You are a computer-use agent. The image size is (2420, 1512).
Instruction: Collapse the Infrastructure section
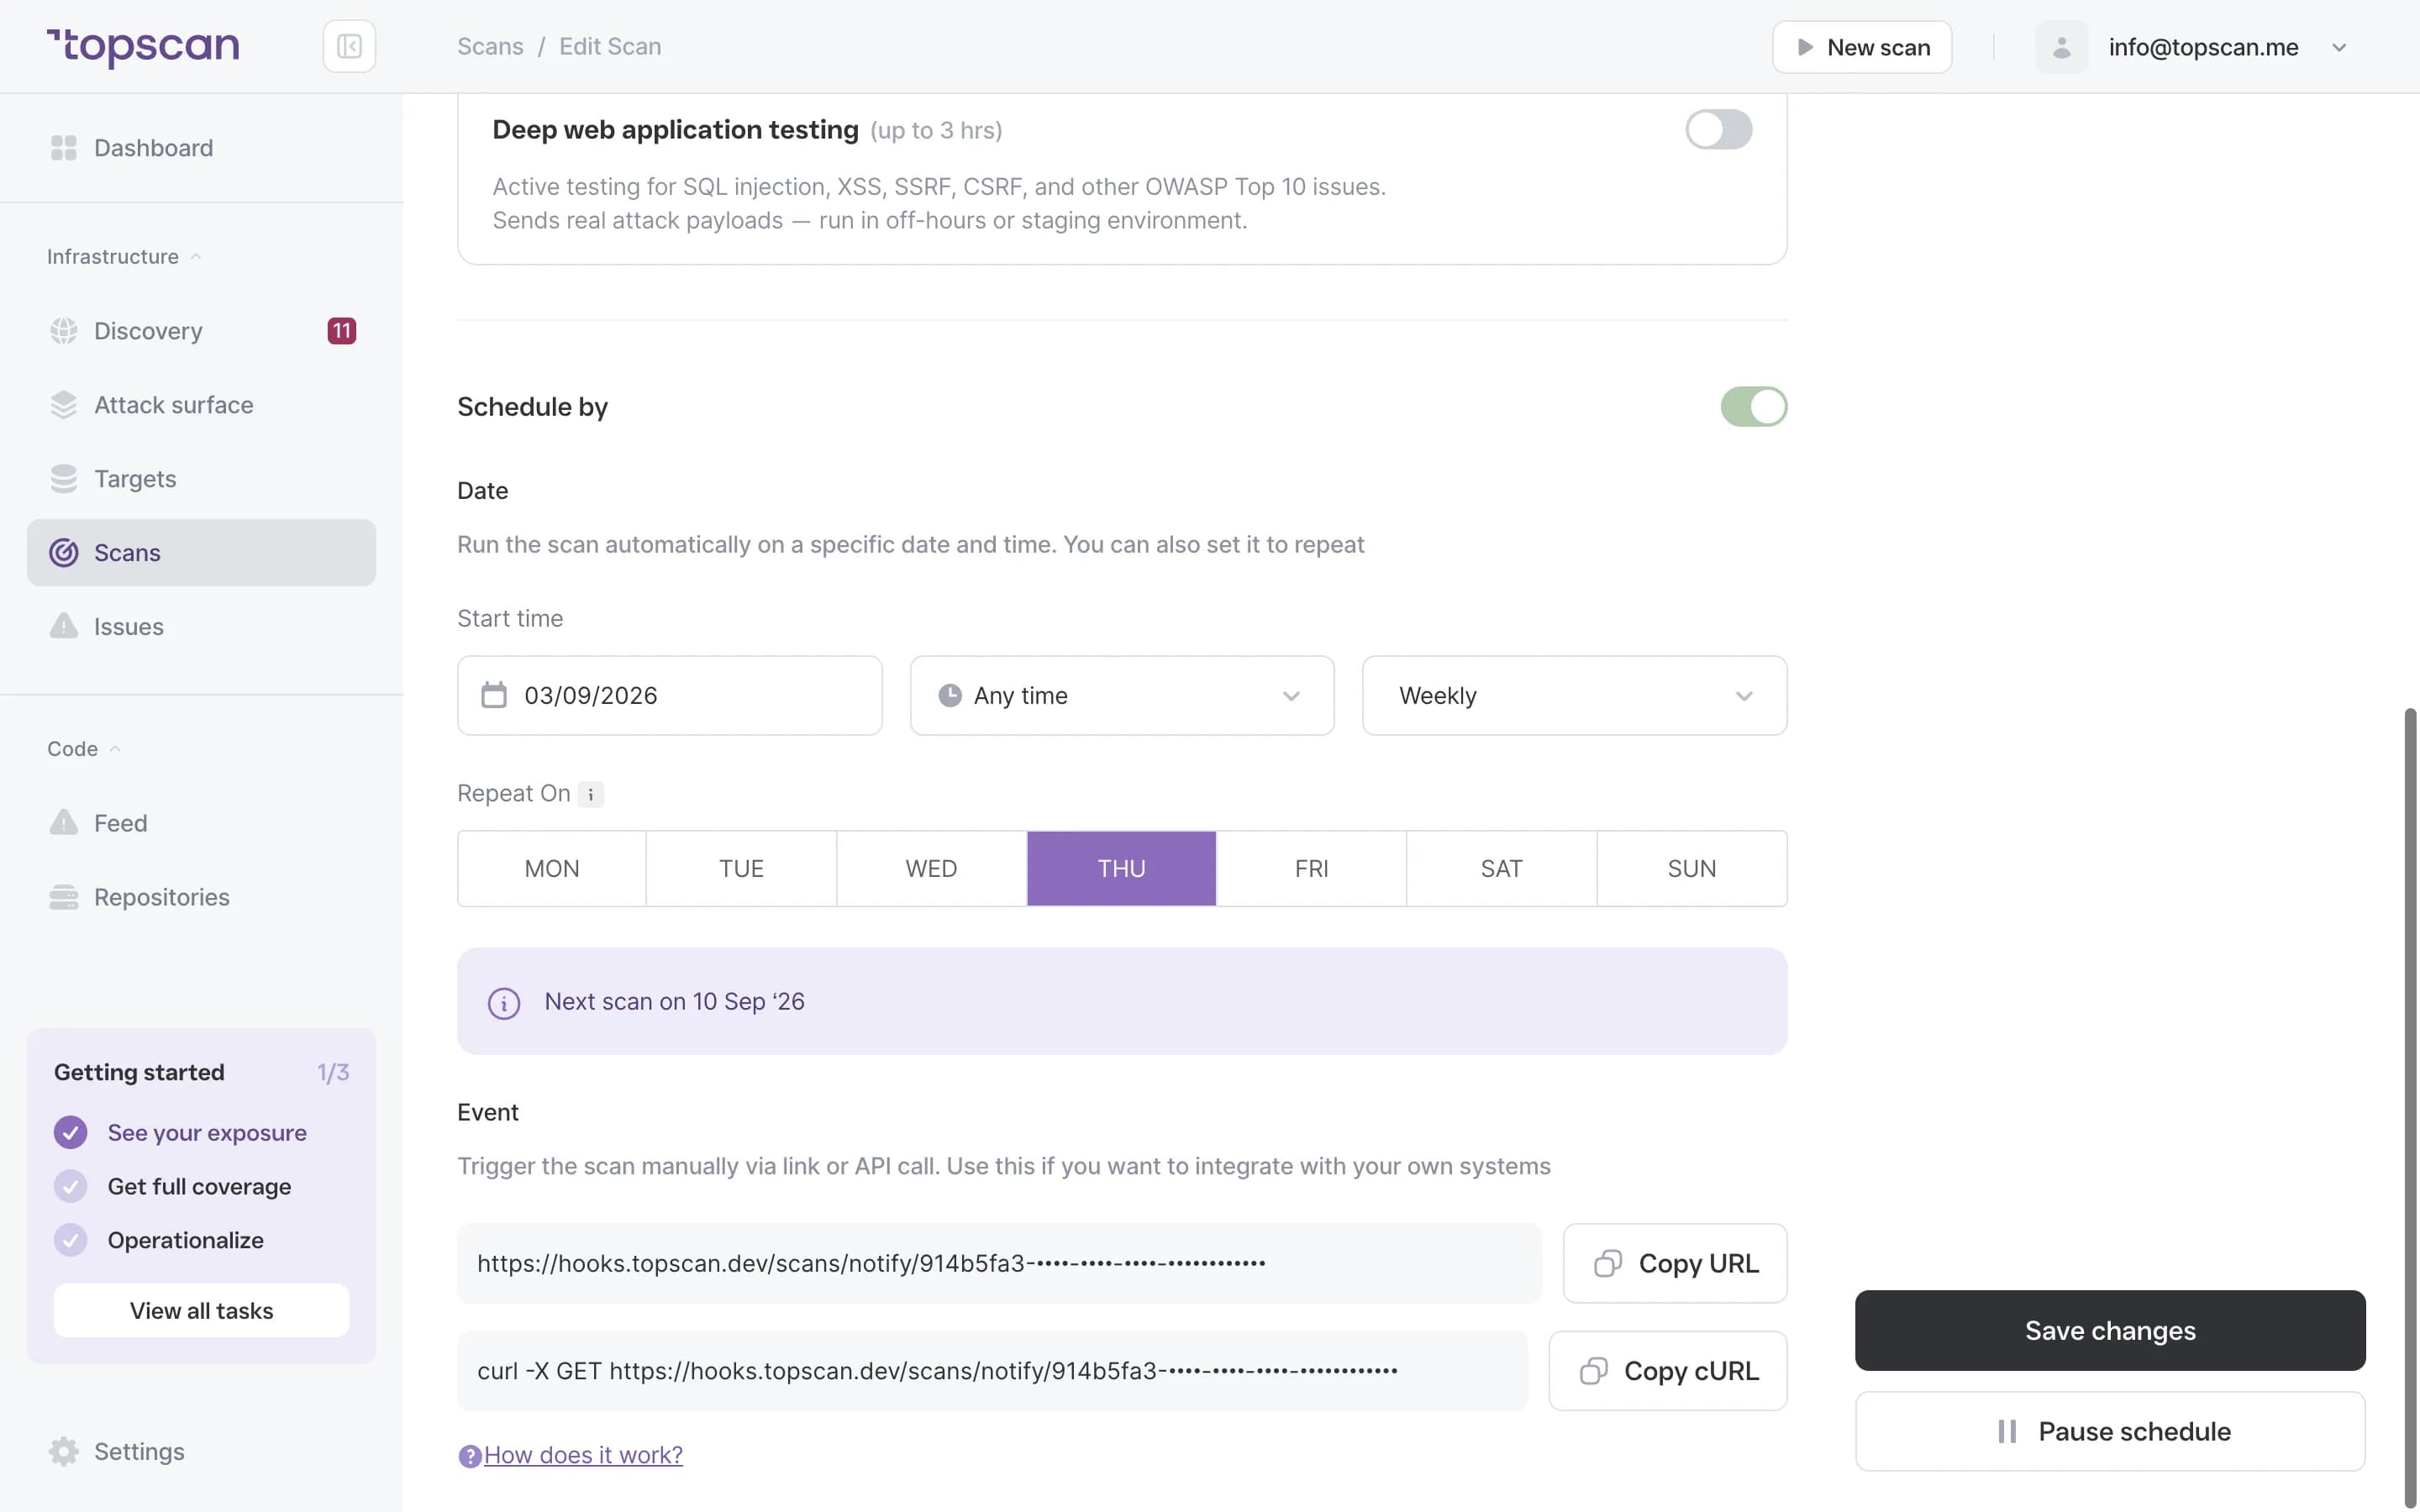pyautogui.click(x=124, y=257)
